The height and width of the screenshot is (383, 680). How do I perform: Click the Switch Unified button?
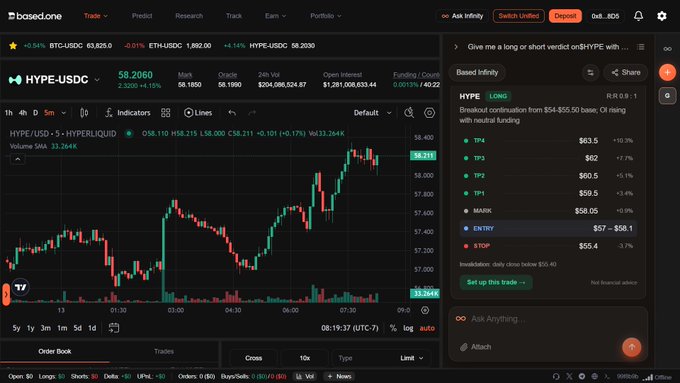tap(519, 16)
